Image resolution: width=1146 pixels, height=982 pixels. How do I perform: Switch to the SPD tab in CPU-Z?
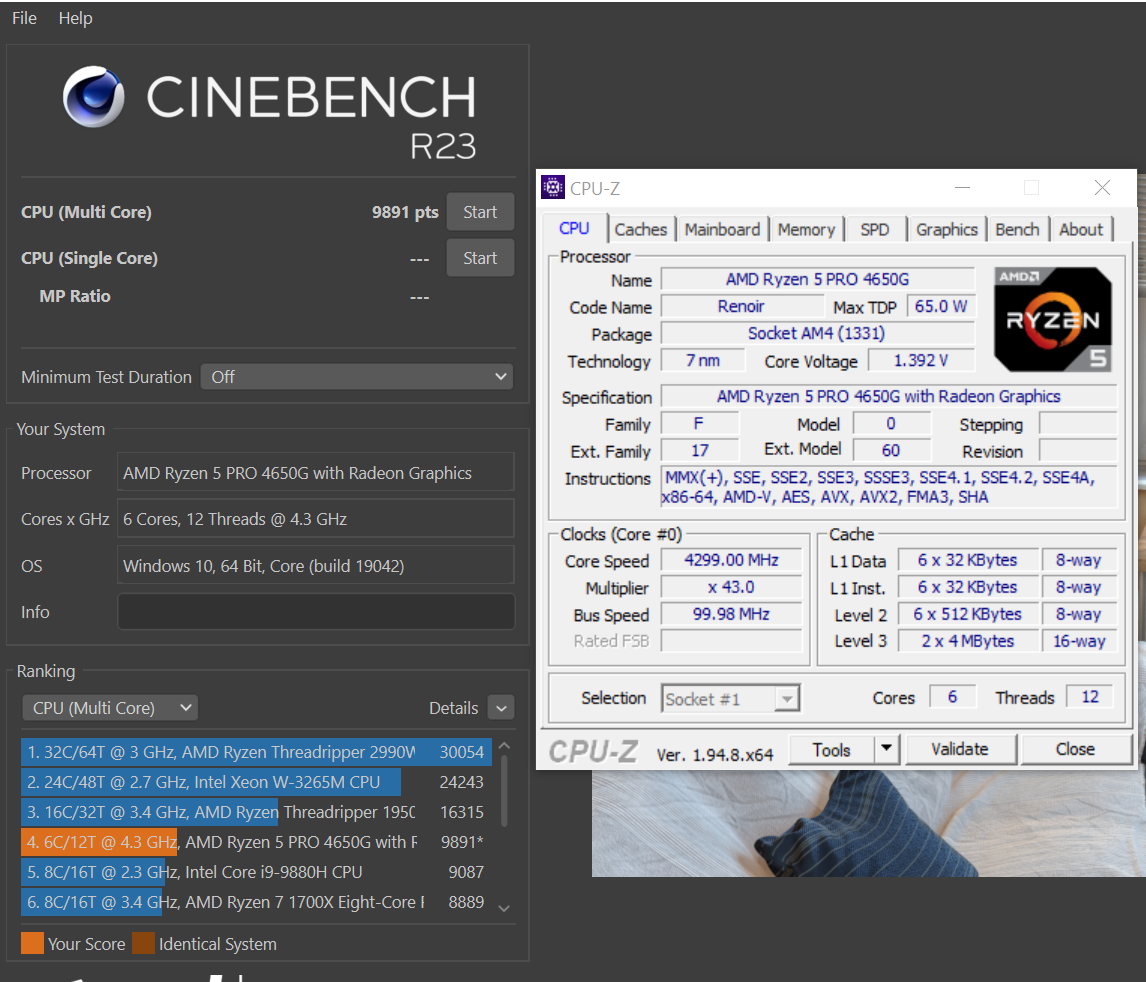pyautogui.click(x=875, y=229)
